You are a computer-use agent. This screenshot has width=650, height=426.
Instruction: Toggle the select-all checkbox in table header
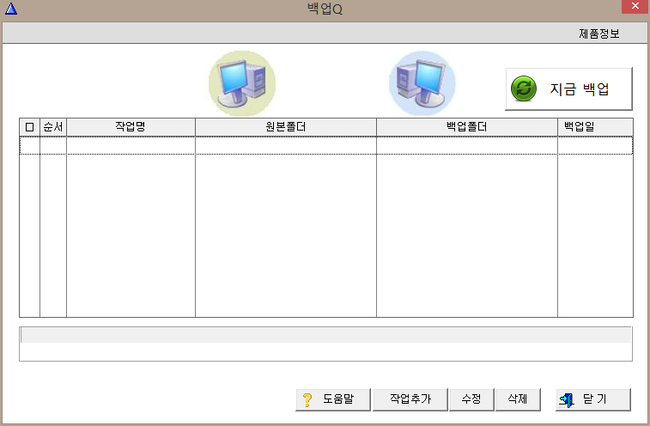pos(29,127)
